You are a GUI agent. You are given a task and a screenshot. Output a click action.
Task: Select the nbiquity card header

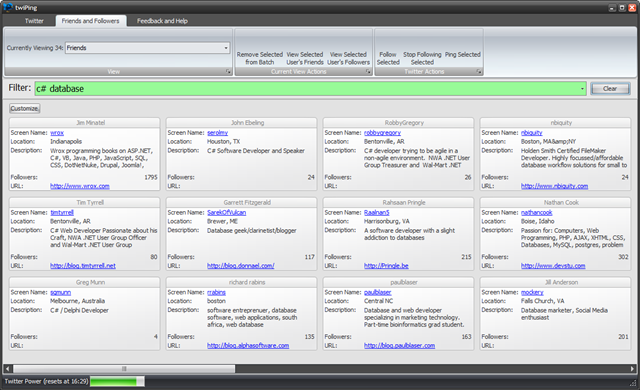[x=556, y=123]
